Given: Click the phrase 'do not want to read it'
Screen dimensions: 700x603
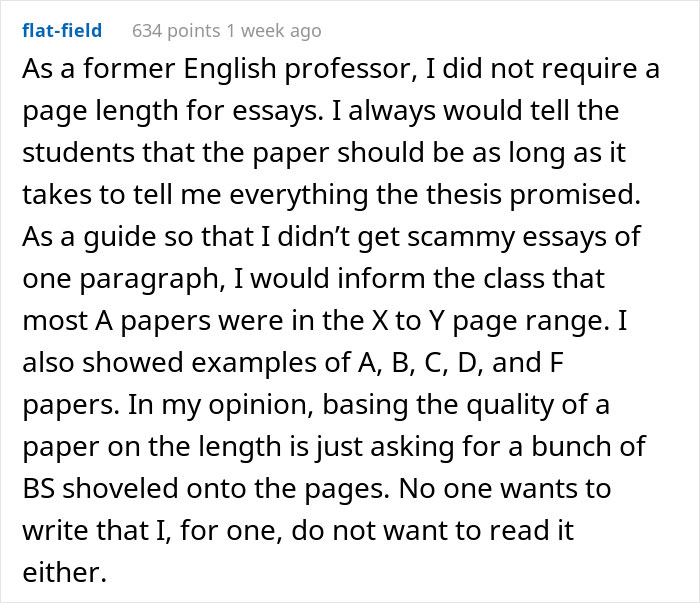Looking at the screenshot, I should tap(433, 530).
